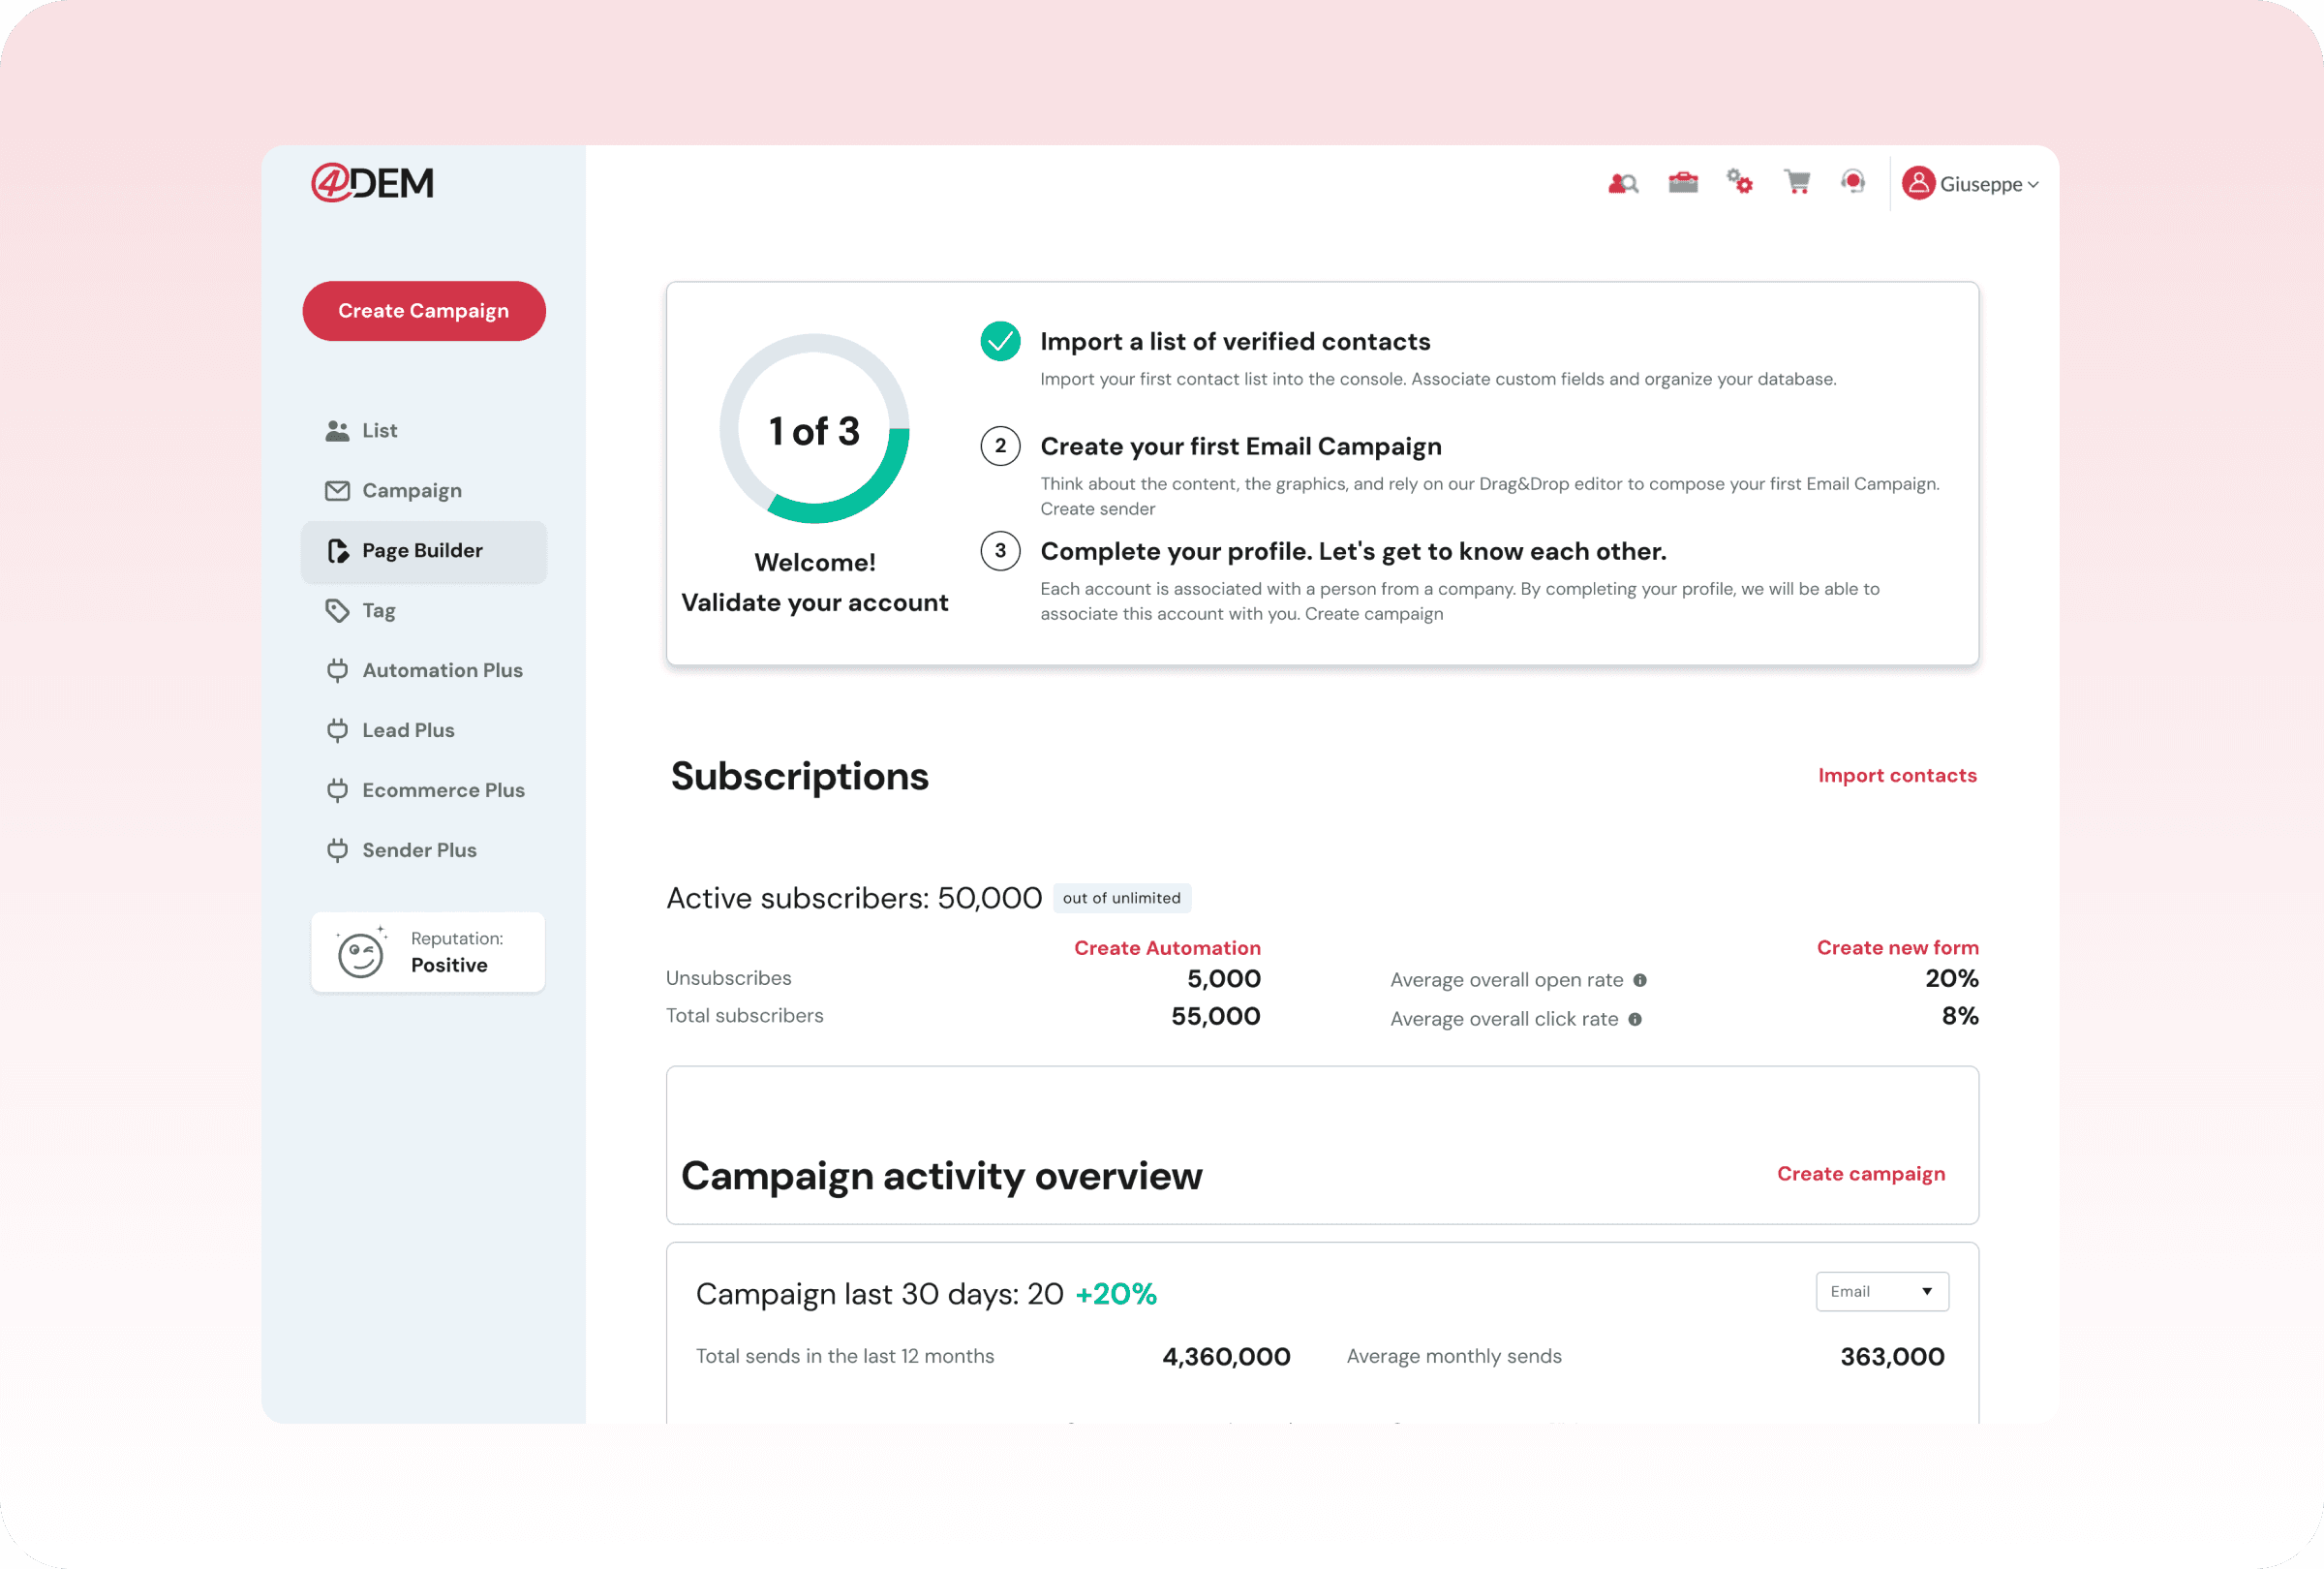Viewport: 2324px width, 1569px height.
Task: Click the toolbox icon in header
Action: click(x=1683, y=183)
